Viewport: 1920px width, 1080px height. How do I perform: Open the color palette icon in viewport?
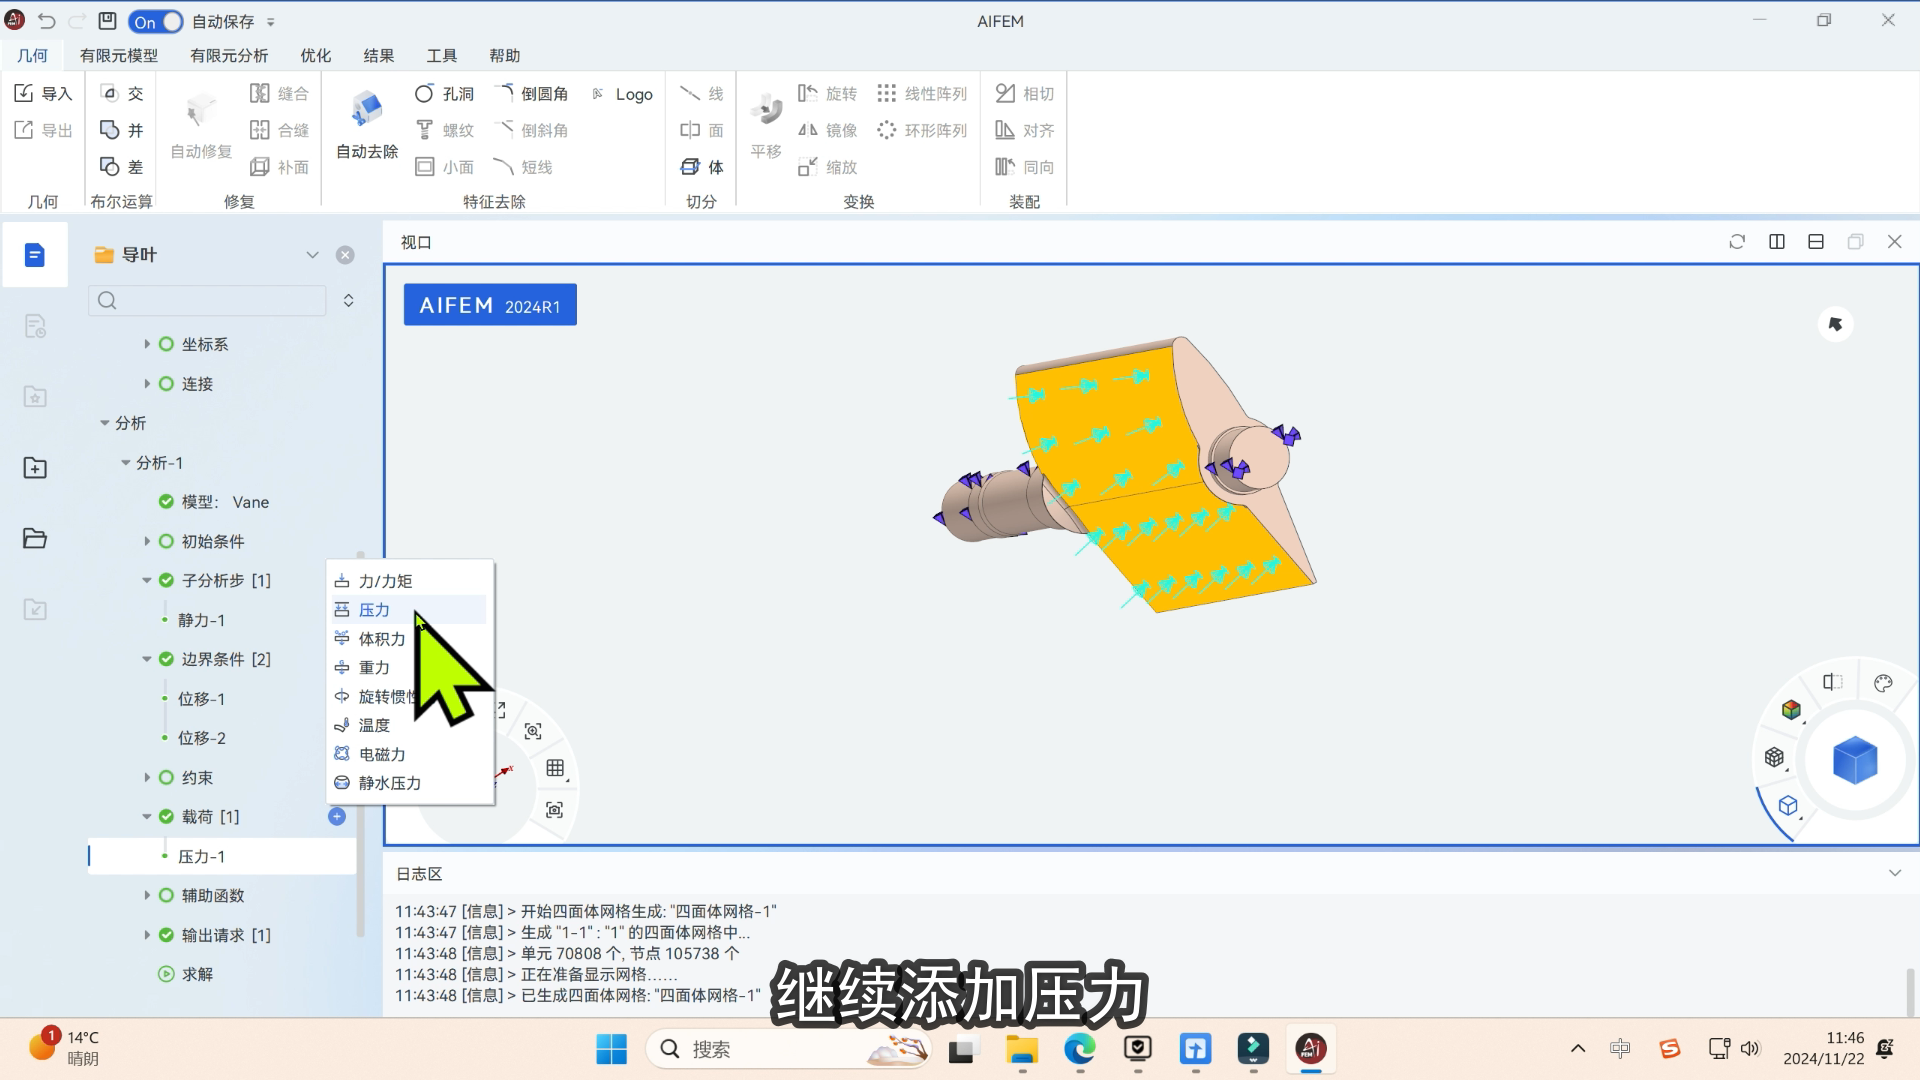[x=1883, y=683]
